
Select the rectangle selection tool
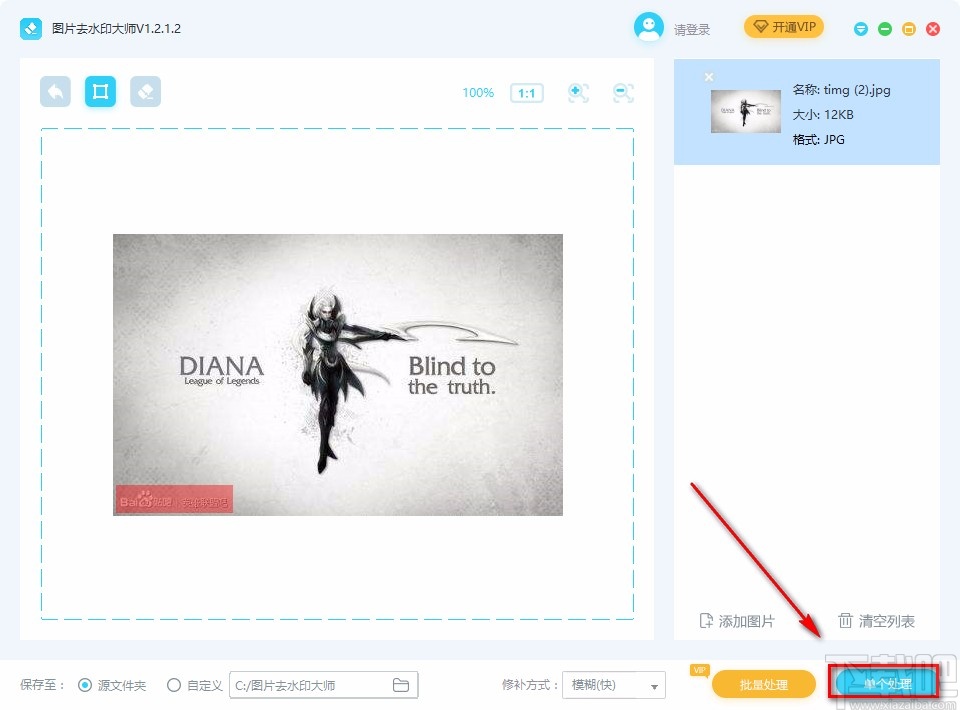click(x=100, y=92)
